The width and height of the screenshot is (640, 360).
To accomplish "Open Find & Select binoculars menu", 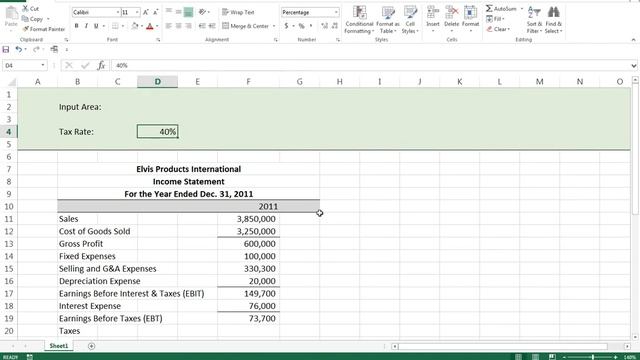I will point(553,20).
